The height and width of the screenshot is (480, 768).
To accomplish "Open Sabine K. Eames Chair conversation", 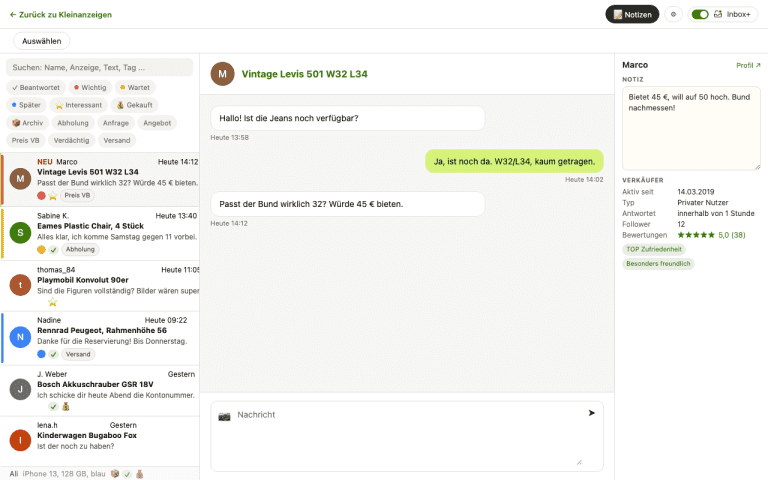I will click(100, 233).
